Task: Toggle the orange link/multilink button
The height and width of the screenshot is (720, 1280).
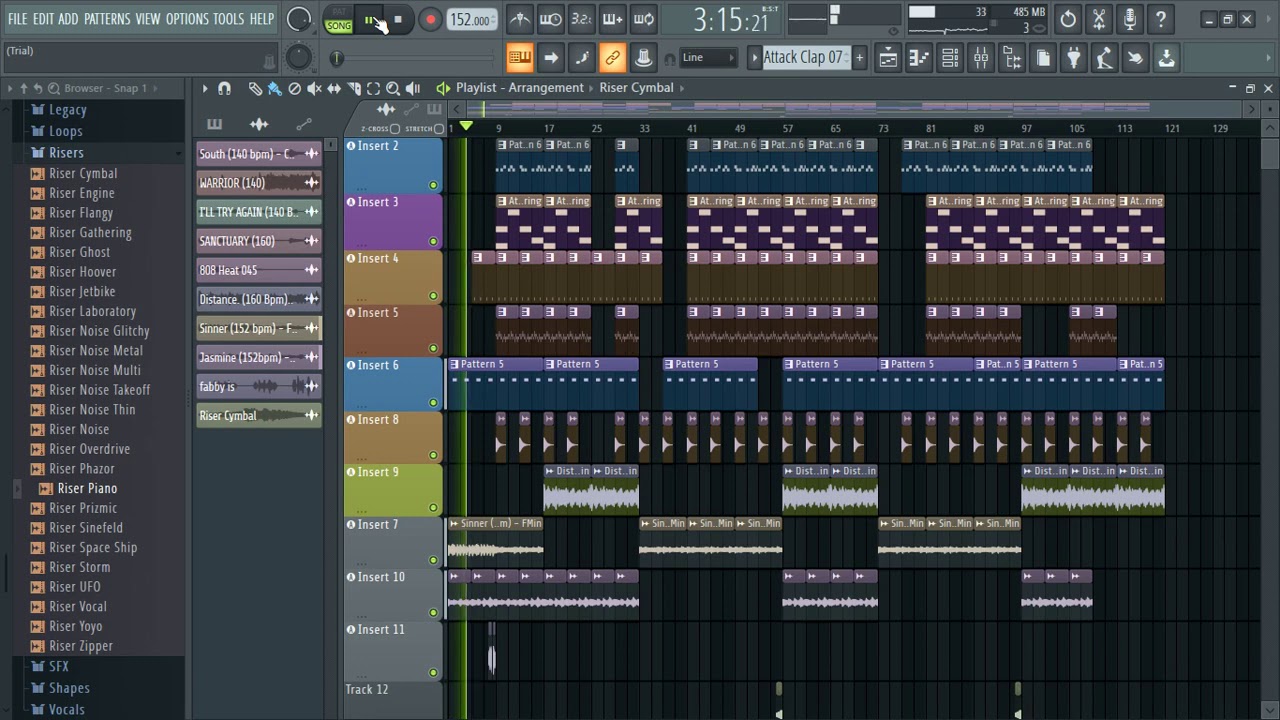Action: coord(612,58)
